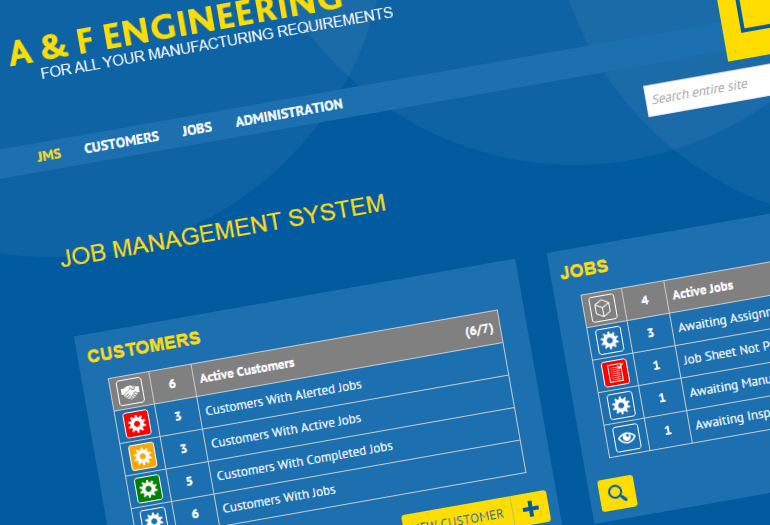Open Customers With Alerted Jobs link

[283, 398]
